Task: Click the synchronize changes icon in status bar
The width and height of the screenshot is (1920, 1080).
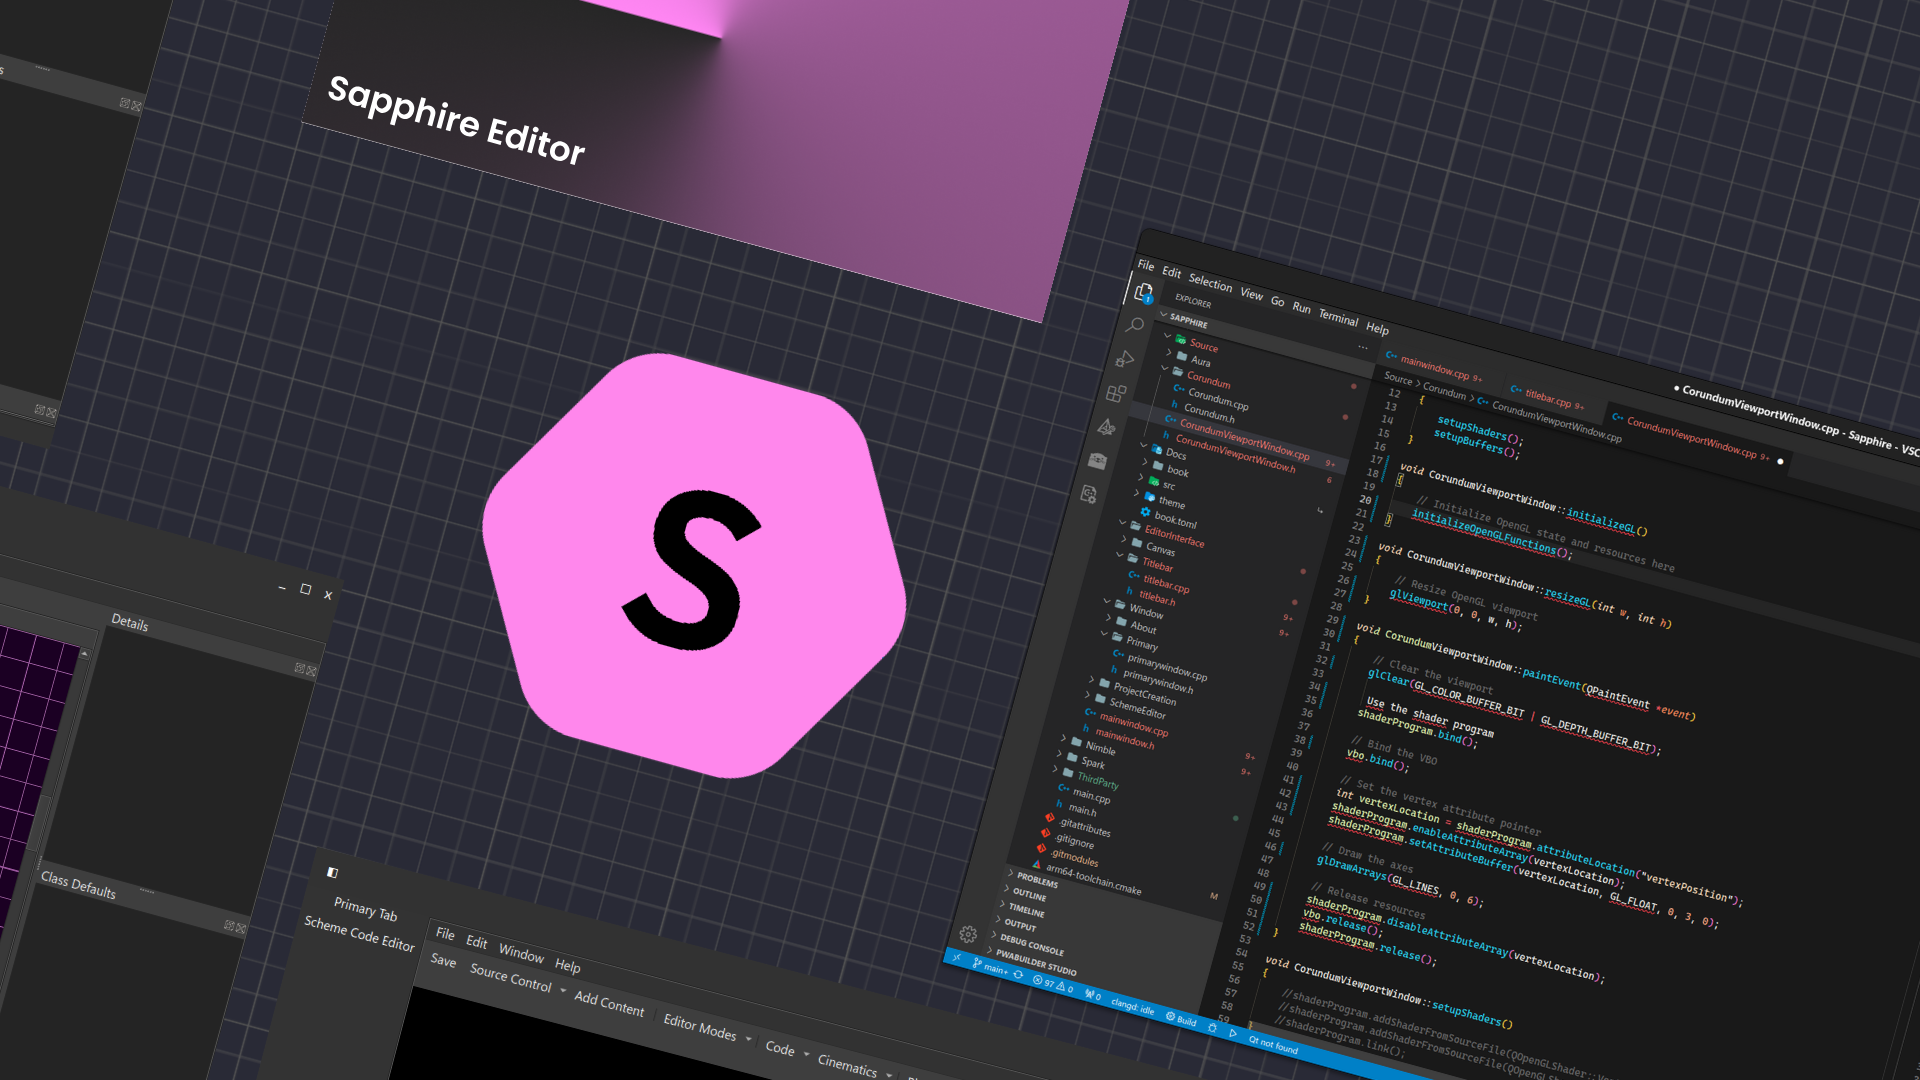Action: tap(1018, 974)
